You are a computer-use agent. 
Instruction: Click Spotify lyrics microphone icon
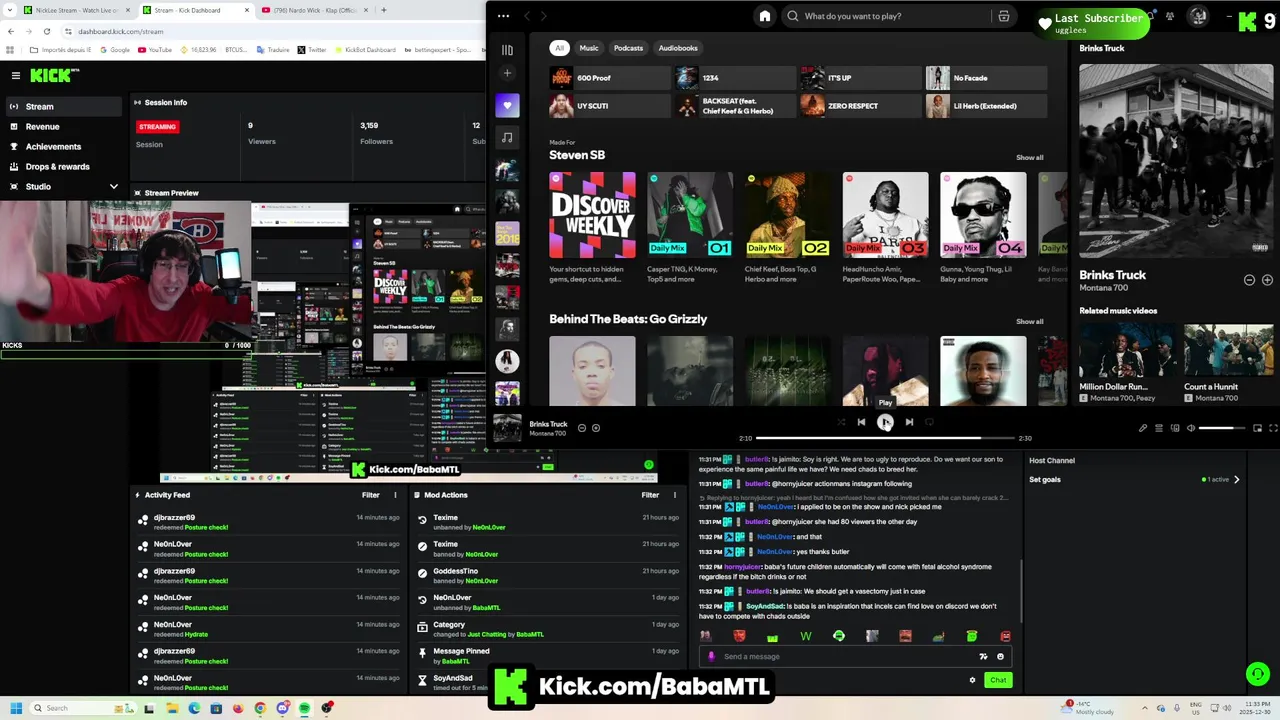pyautogui.click(x=1143, y=428)
